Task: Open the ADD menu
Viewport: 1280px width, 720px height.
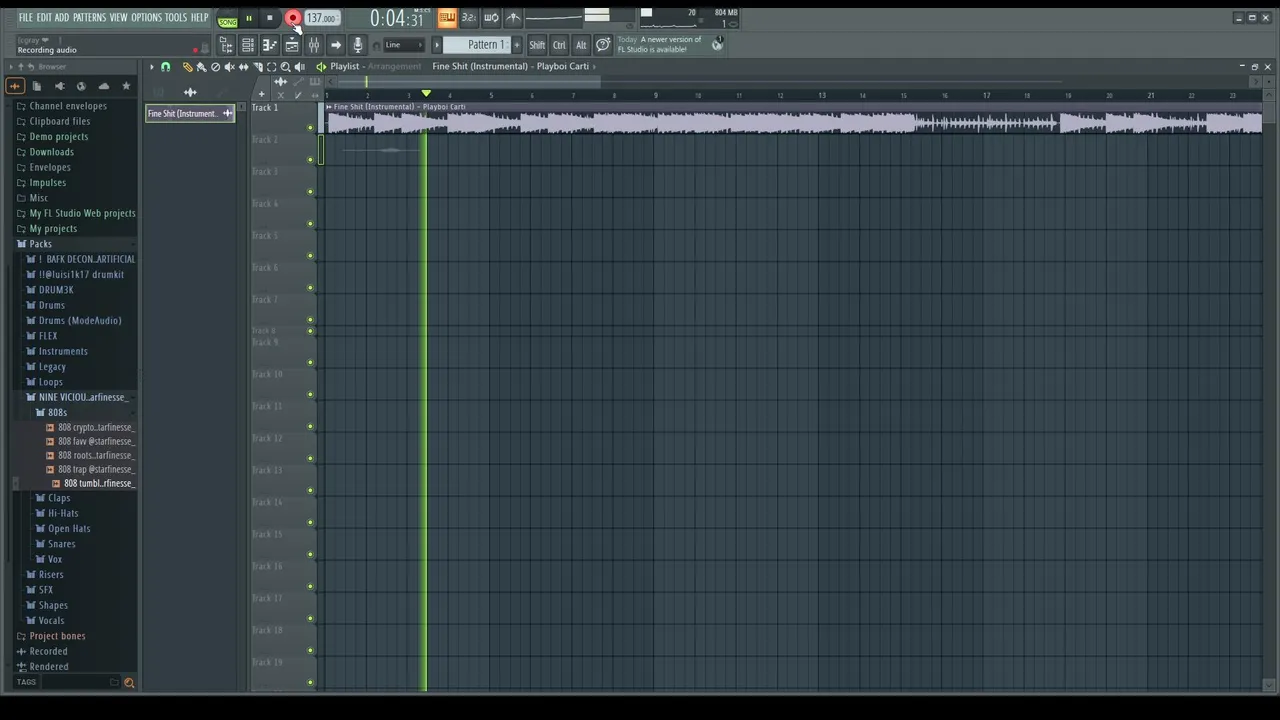Action: pos(62,18)
